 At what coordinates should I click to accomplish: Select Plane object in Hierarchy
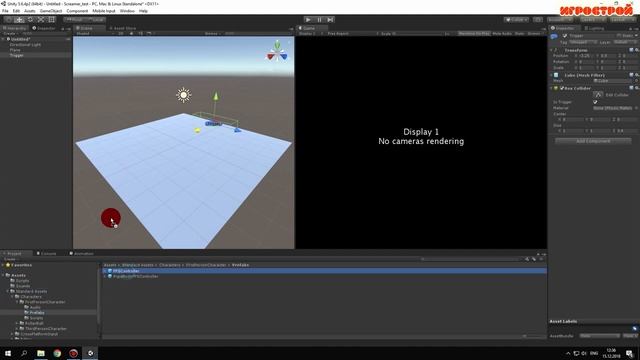tap(15, 50)
